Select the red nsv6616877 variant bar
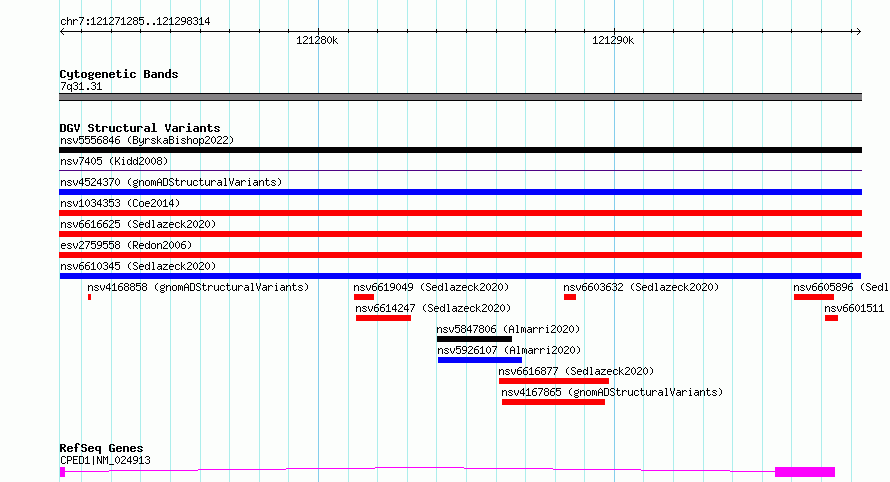The image size is (890, 482). coord(554,381)
